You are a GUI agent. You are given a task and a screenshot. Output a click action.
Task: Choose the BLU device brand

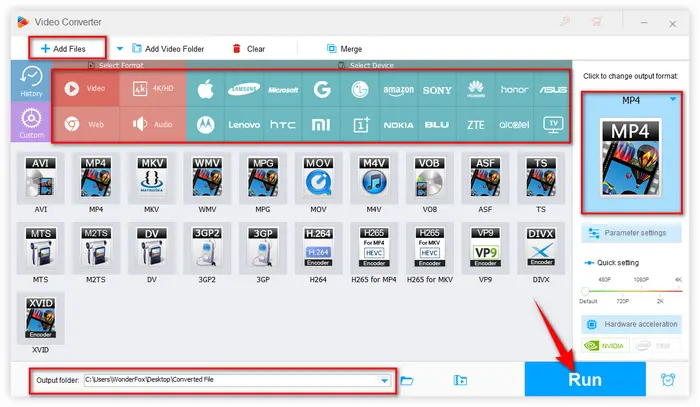(437, 125)
